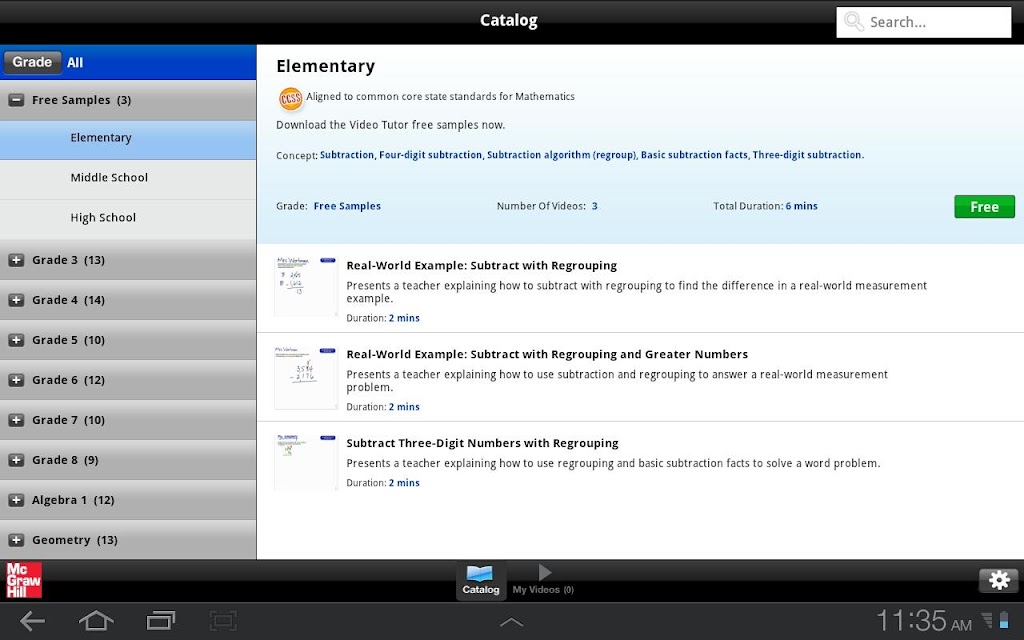This screenshot has width=1024, height=640.
Task: Click the CCSS badge icon
Action: (x=290, y=99)
